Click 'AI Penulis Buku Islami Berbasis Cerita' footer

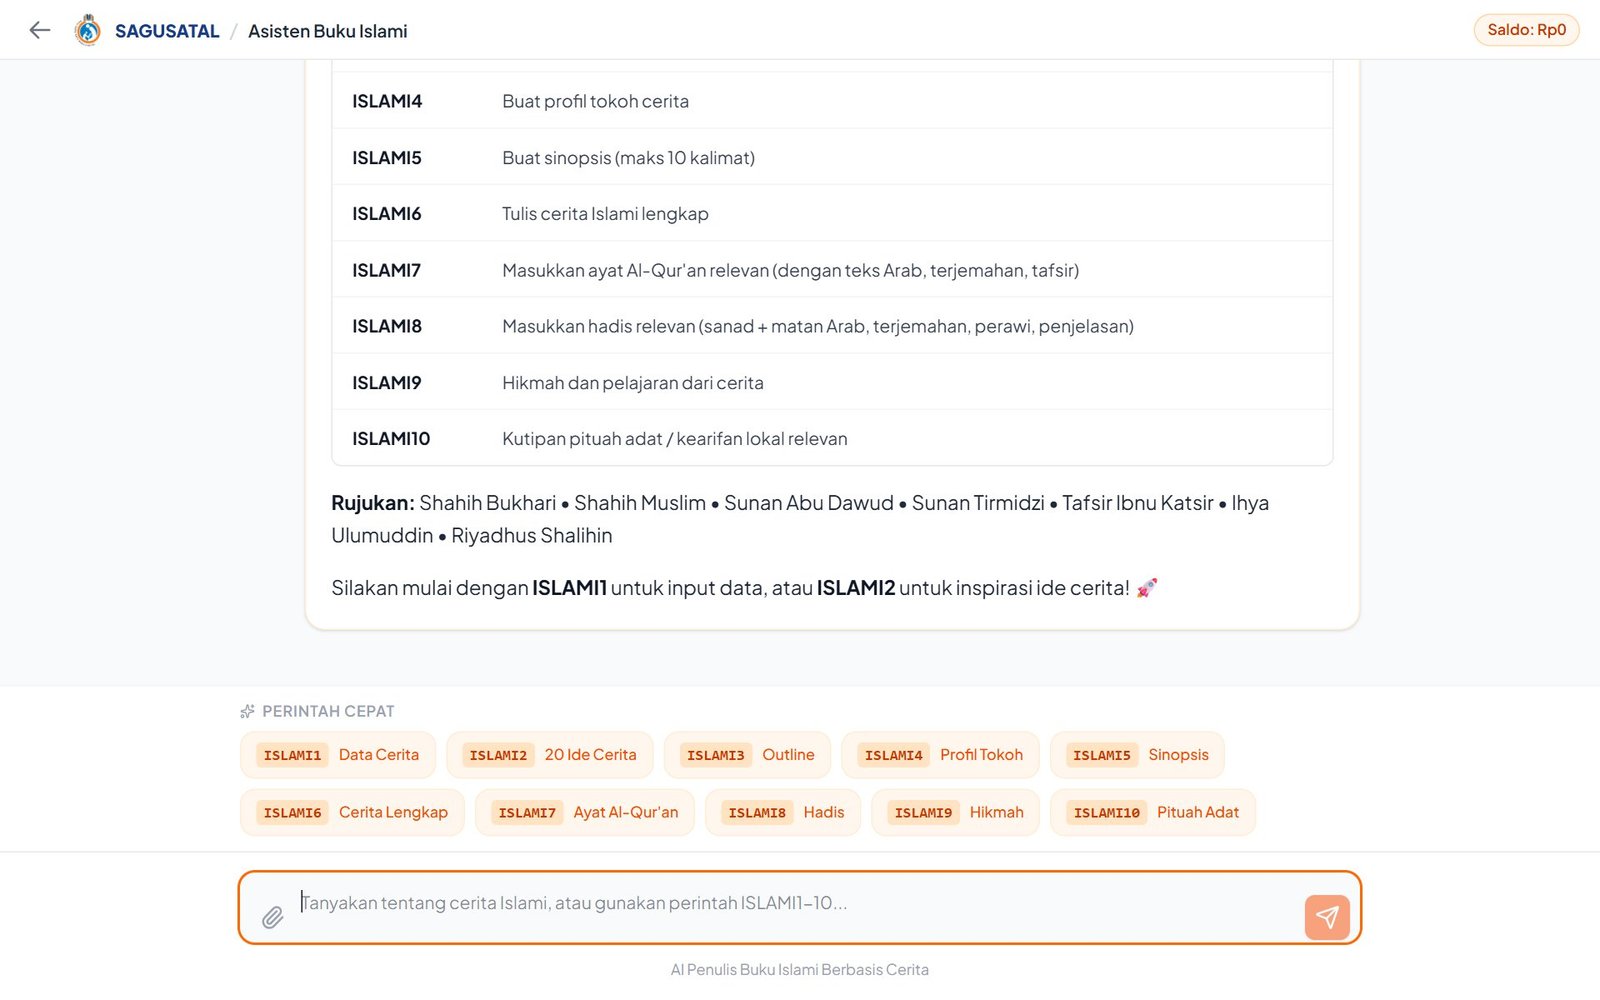click(800, 969)
